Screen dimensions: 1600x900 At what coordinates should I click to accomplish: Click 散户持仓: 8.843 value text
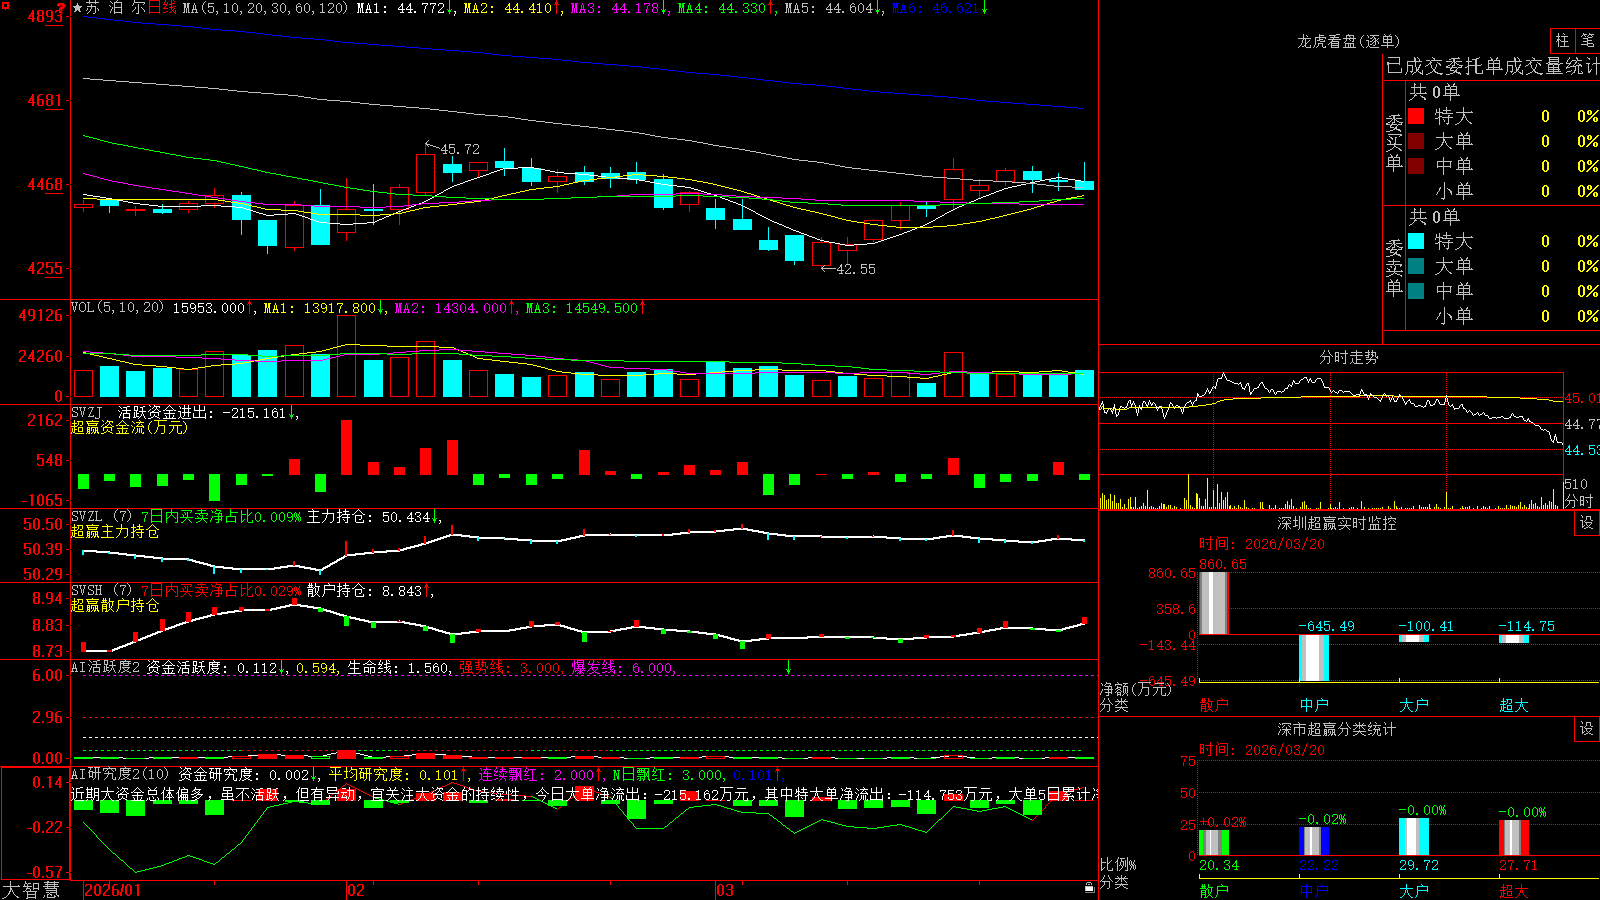click(x=364, y=590)
